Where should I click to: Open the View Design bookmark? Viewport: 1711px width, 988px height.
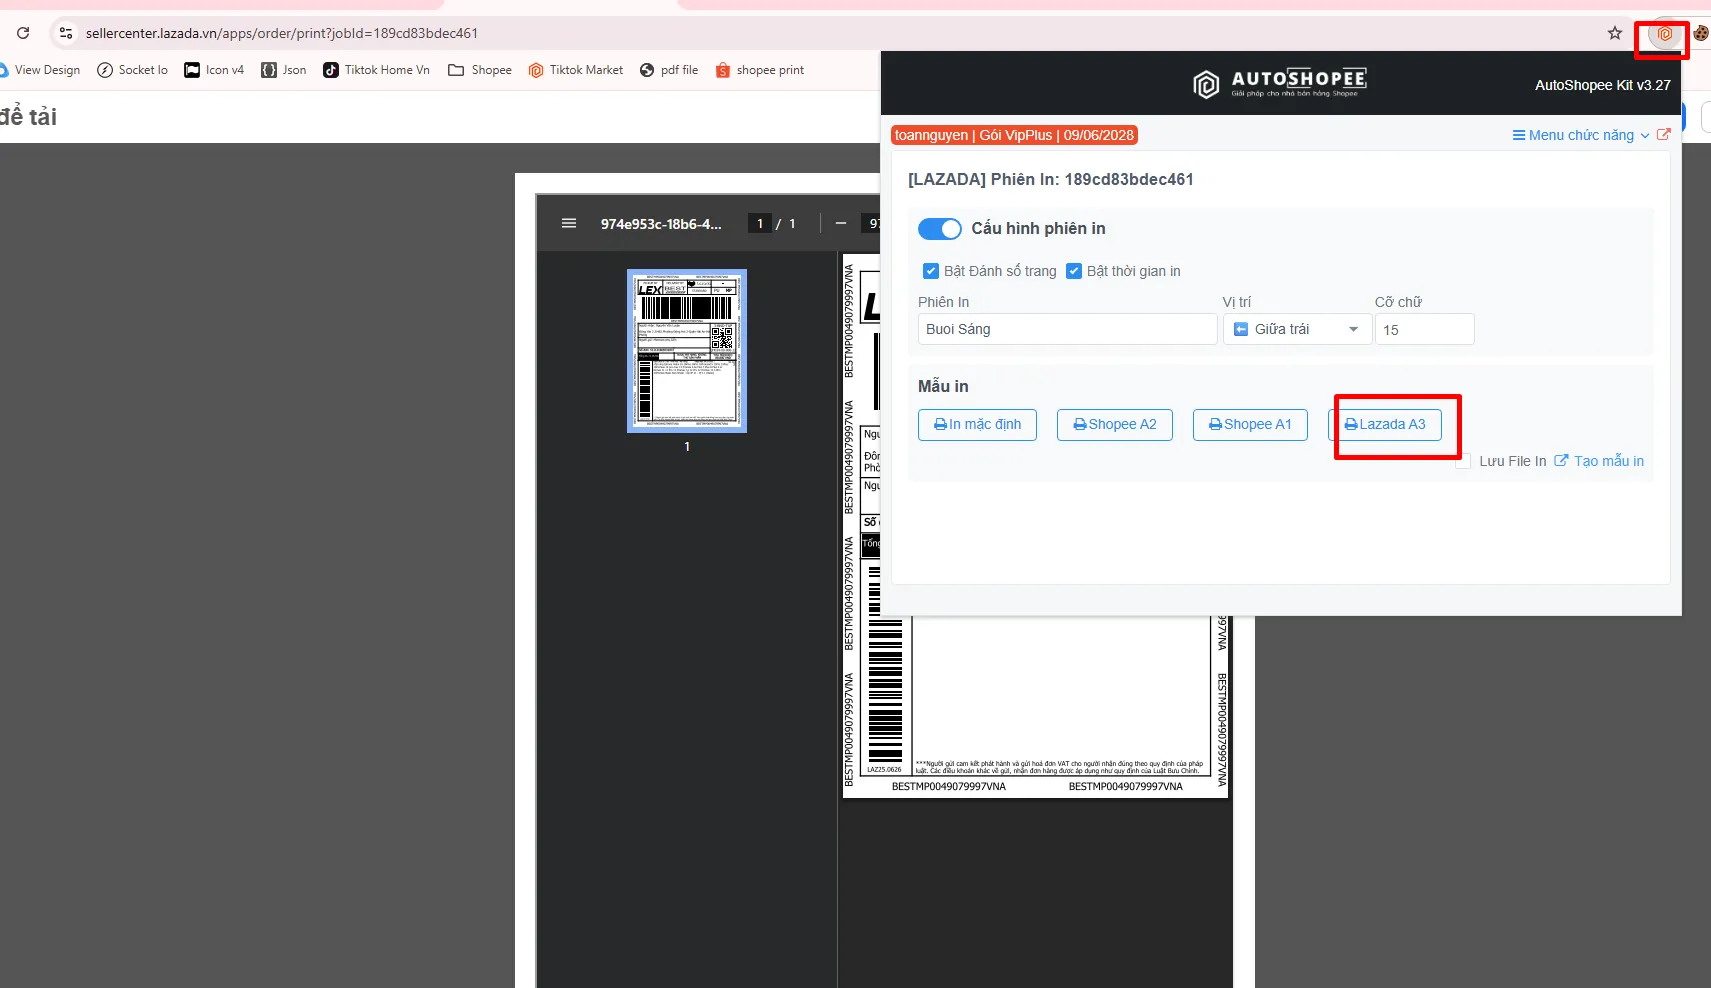pos(40,70)
